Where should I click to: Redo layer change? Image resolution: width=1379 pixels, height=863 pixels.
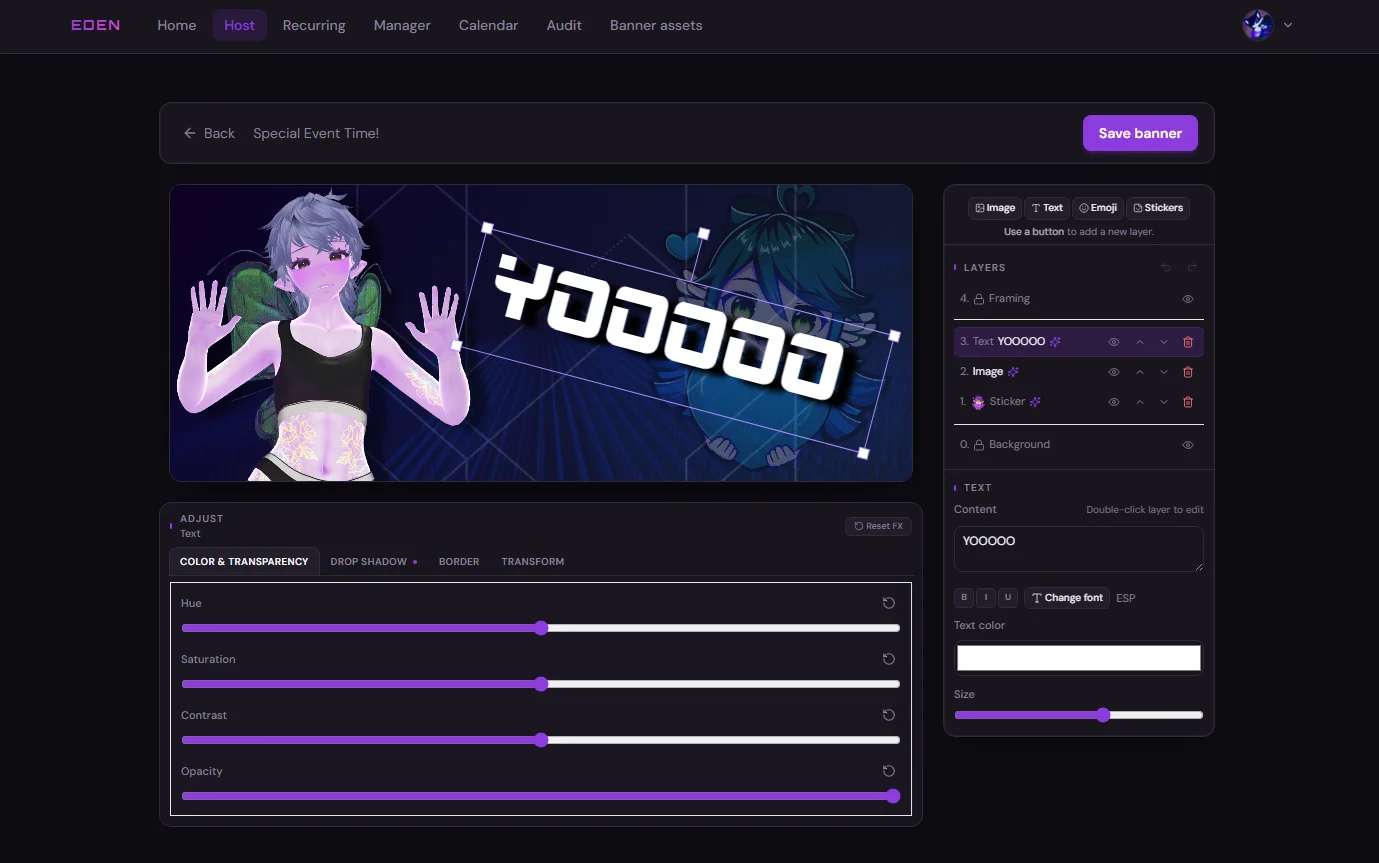(x=1191, y=268)
